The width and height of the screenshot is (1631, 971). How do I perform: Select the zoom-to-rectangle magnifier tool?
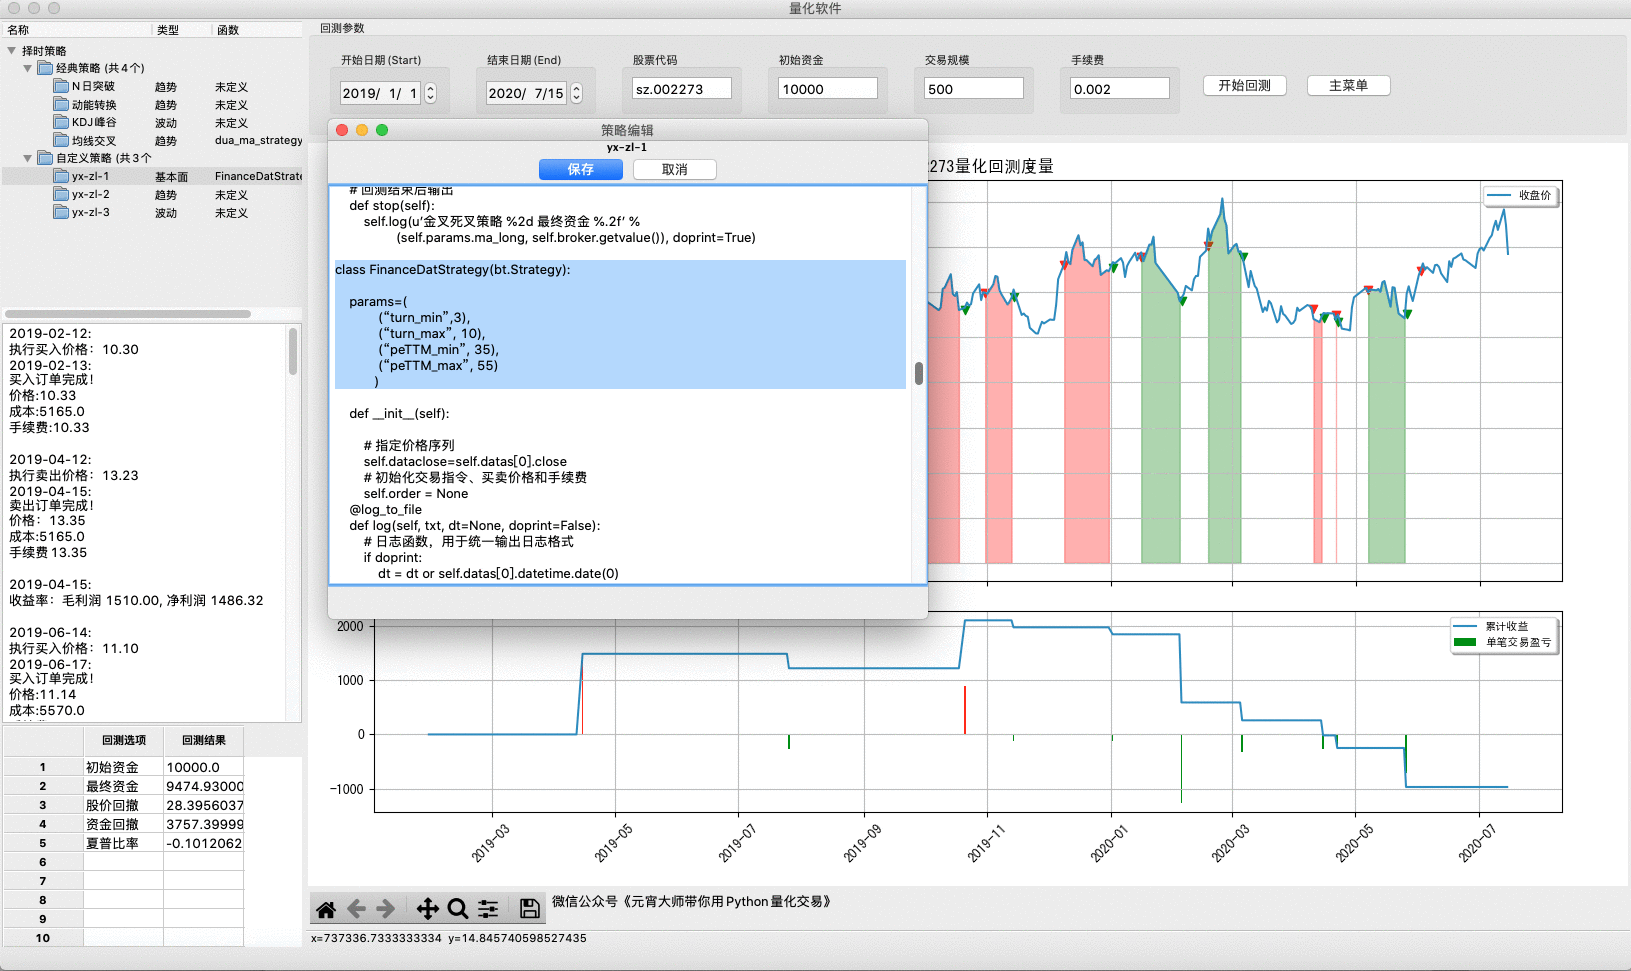[458, 909]
